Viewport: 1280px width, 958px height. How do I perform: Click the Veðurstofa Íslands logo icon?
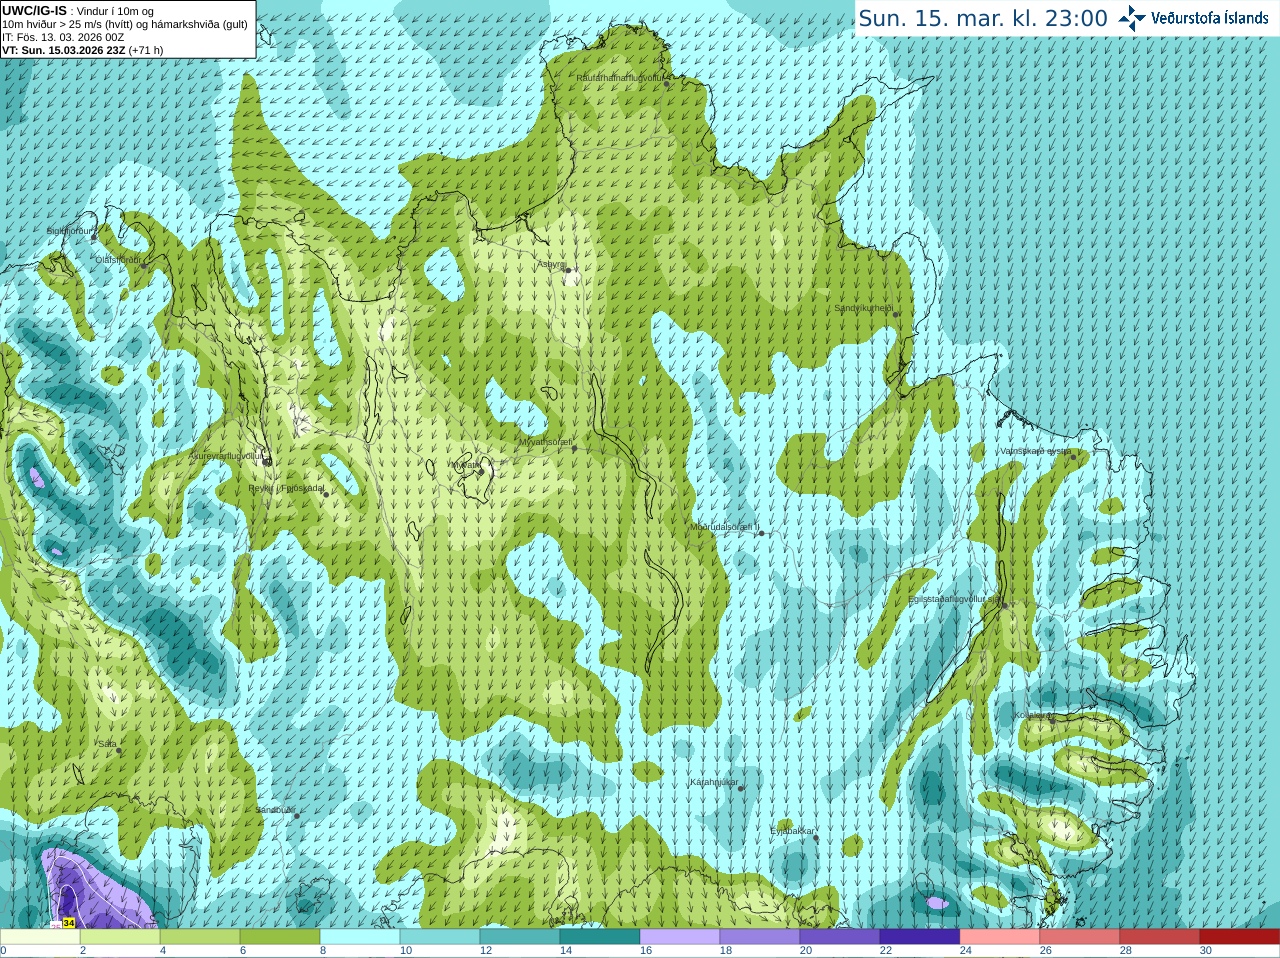[x=1132, y=17]
